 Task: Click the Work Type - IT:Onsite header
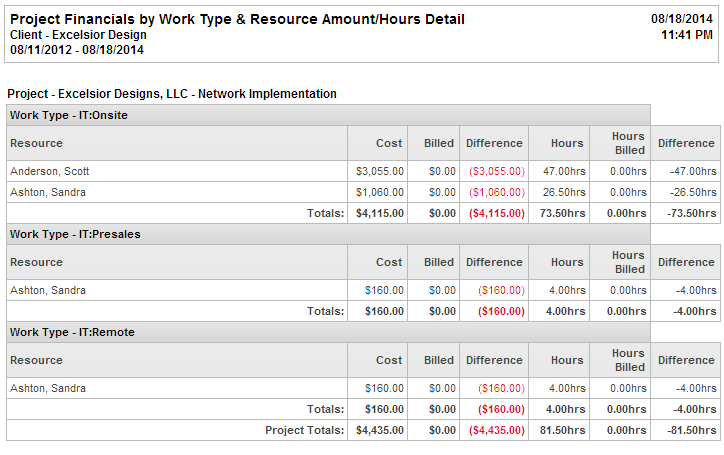tap(69, 115)
